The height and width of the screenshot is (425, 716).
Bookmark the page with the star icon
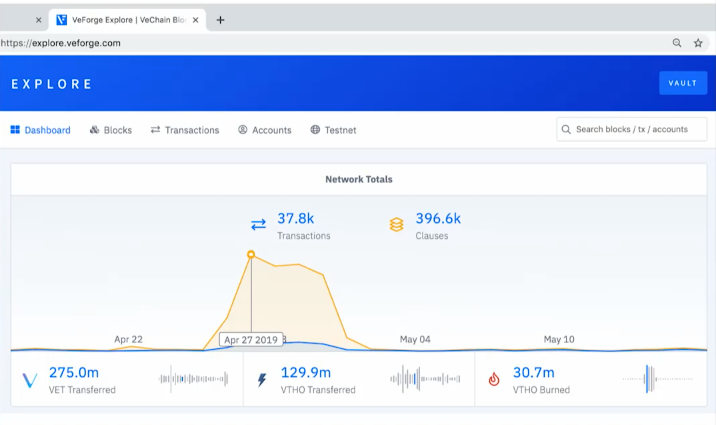click(698, 43)
